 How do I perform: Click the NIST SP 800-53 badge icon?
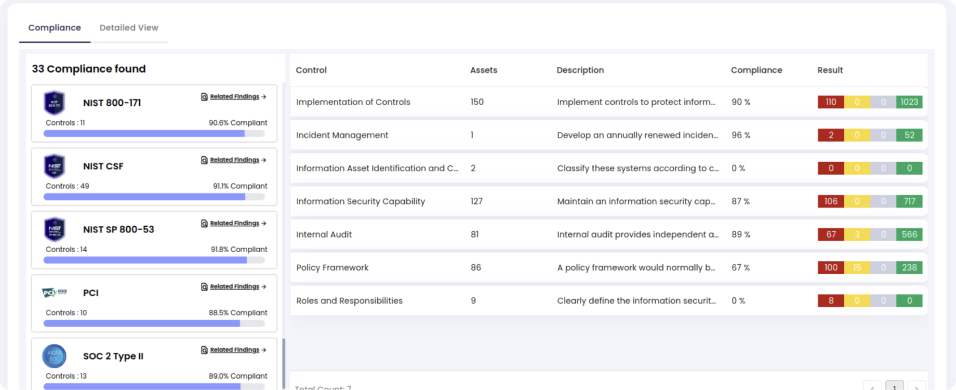click(54, 230)
